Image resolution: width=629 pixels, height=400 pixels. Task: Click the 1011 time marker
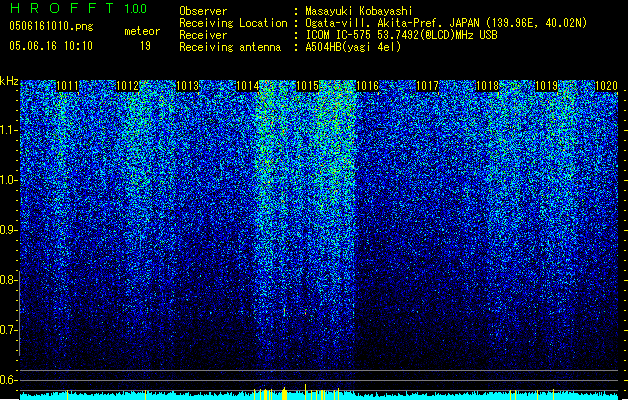click(x=67, y=86)
